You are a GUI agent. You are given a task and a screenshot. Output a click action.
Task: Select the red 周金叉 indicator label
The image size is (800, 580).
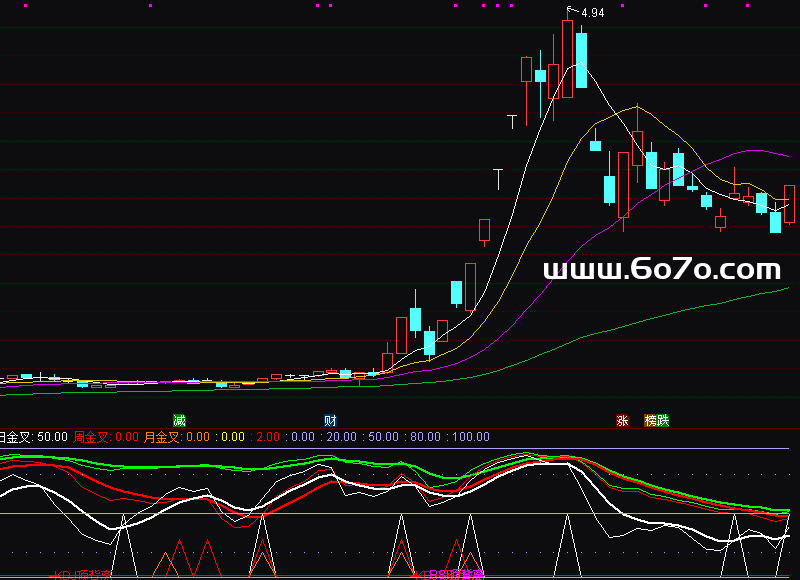[x=92, y=437]
